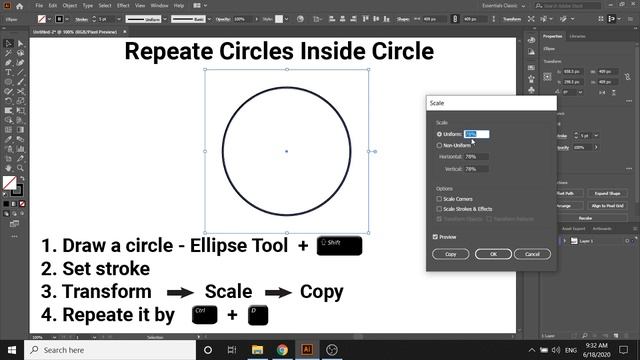
Task: Select Uniform radio button
Action: [439, 134]
